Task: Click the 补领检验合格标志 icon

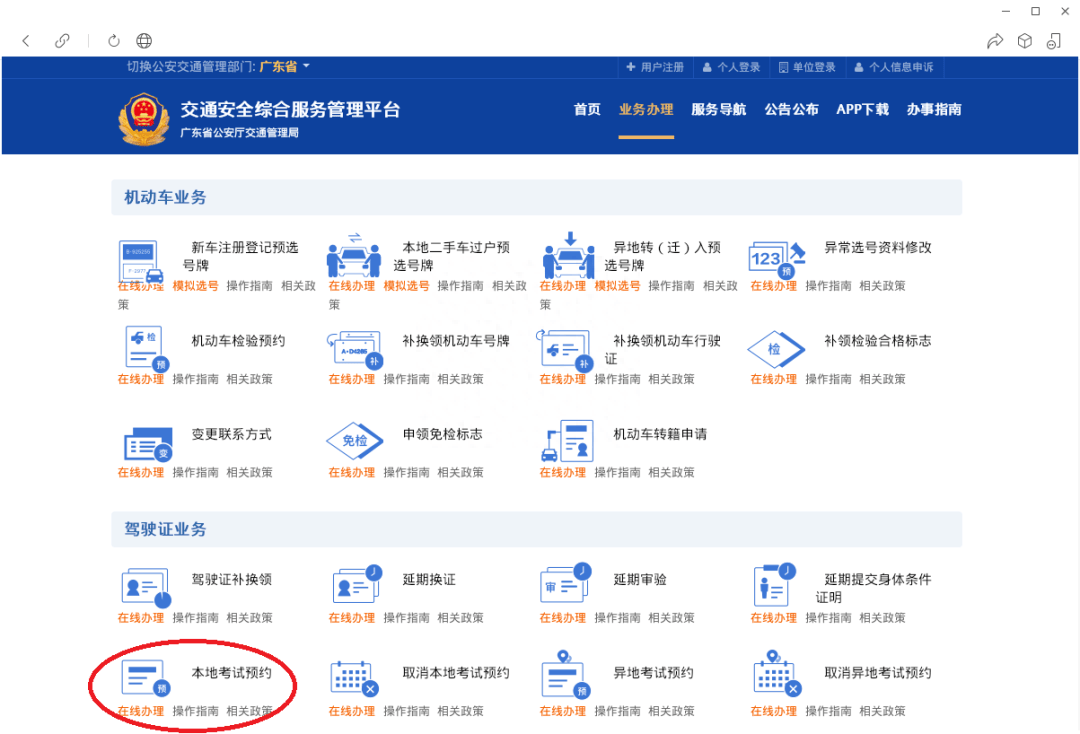Action: (x=775, y=349)
